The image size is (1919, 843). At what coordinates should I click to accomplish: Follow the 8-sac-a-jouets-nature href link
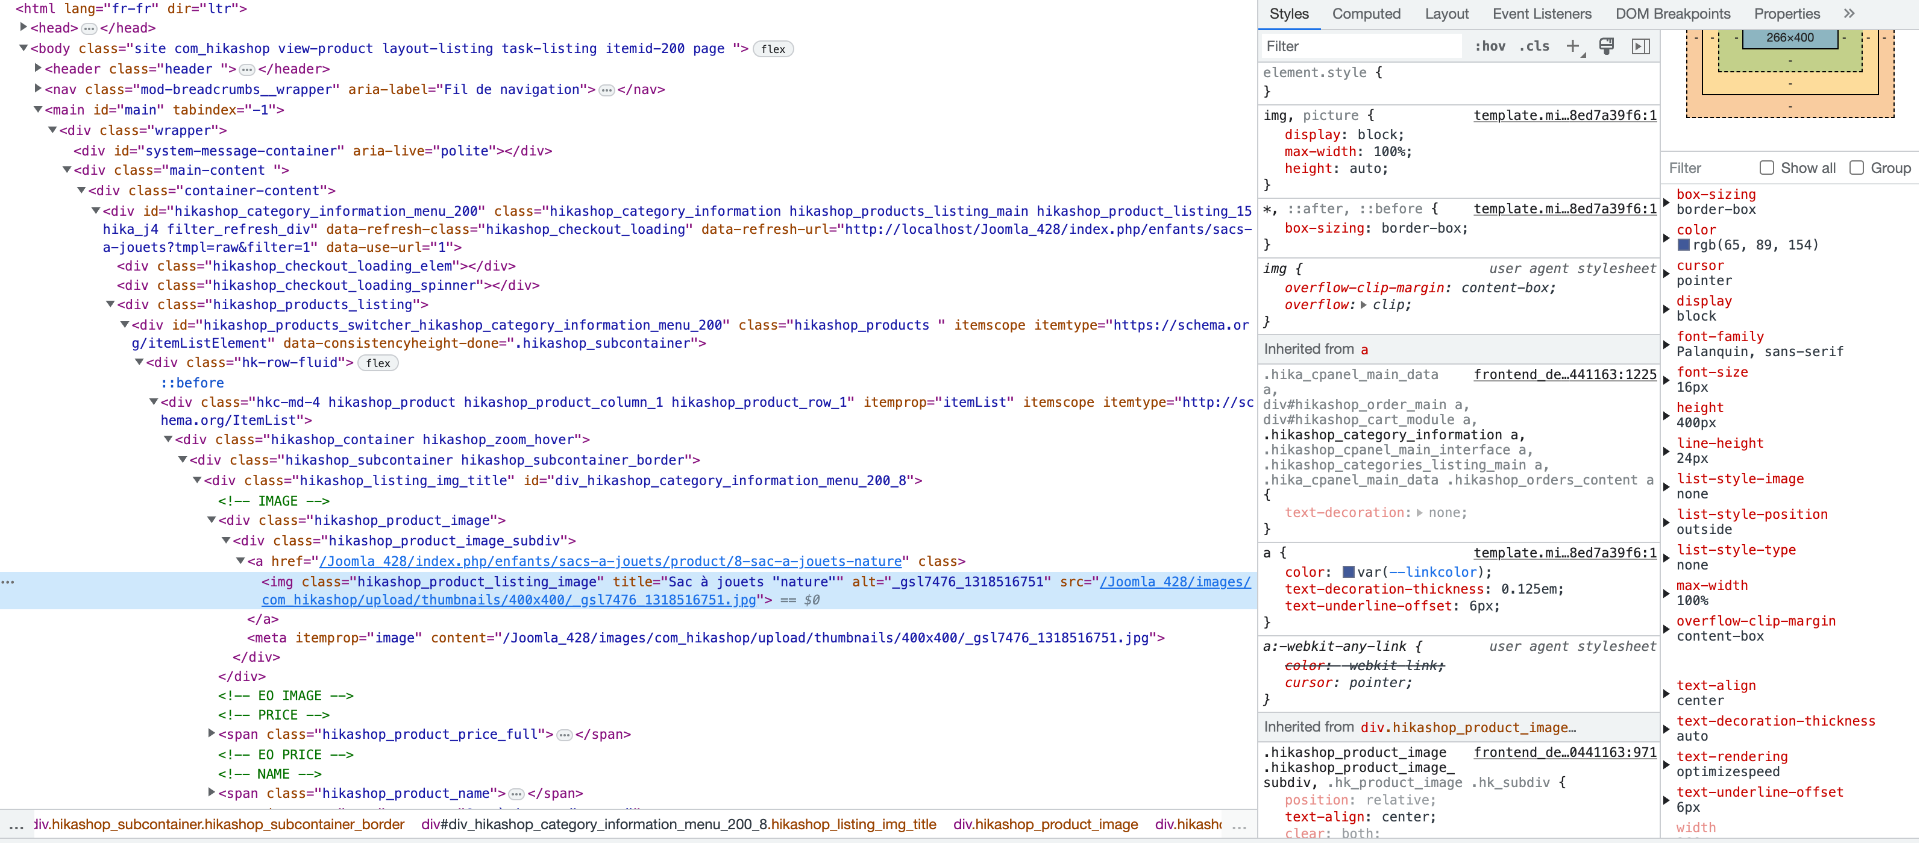coord(610,562)
